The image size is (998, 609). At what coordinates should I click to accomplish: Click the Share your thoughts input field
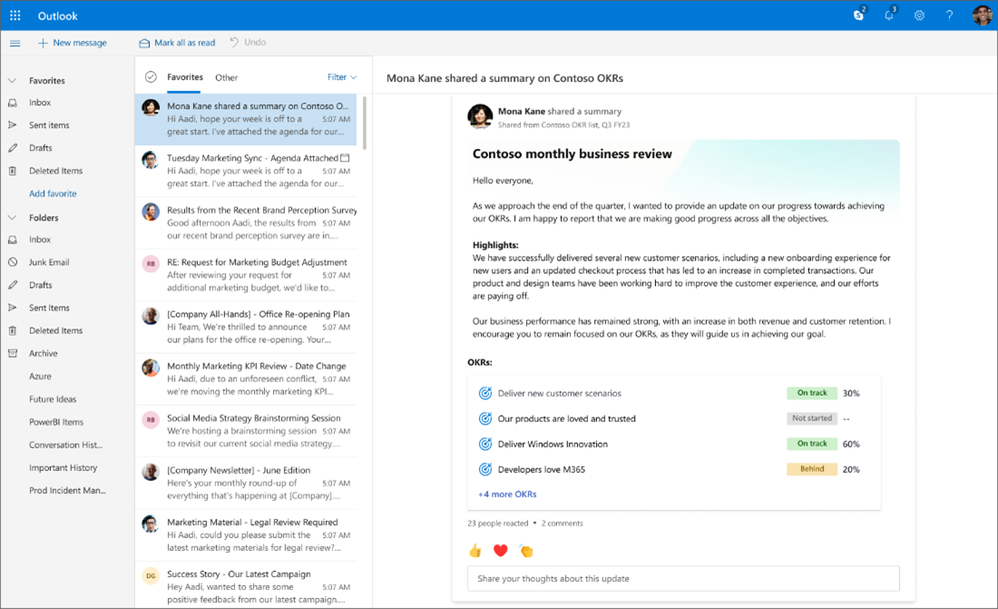[x=683, y=578]
